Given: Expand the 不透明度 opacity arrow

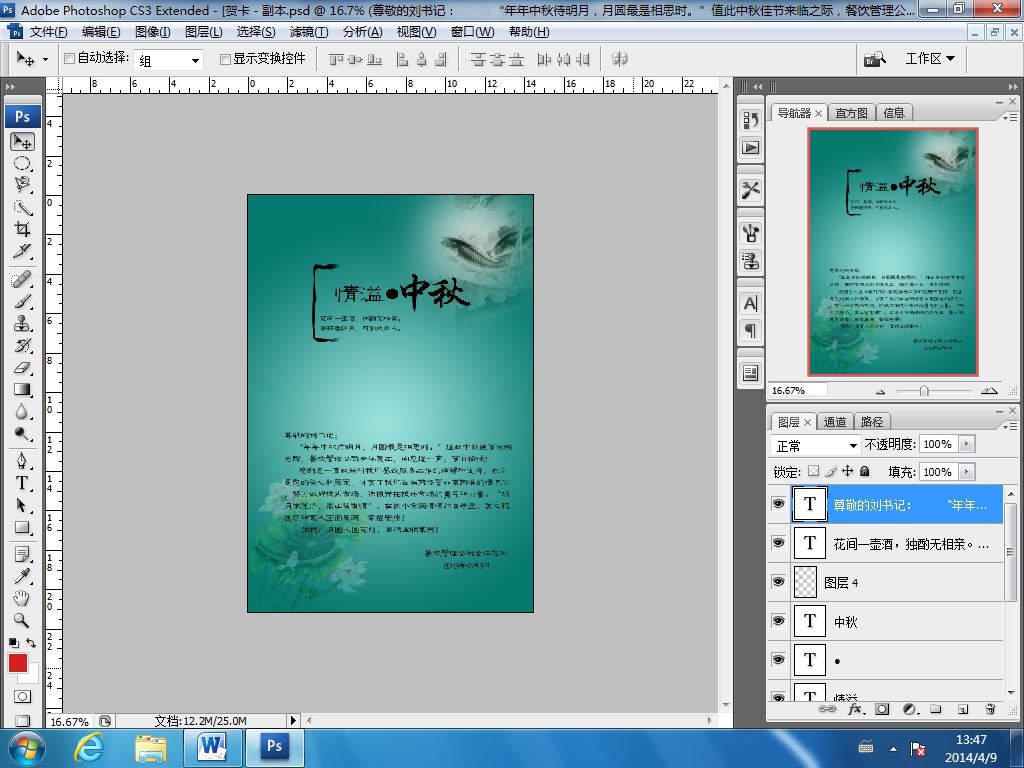Looking at the screenshot, I should pyautogui.click(x=966, y=444).
